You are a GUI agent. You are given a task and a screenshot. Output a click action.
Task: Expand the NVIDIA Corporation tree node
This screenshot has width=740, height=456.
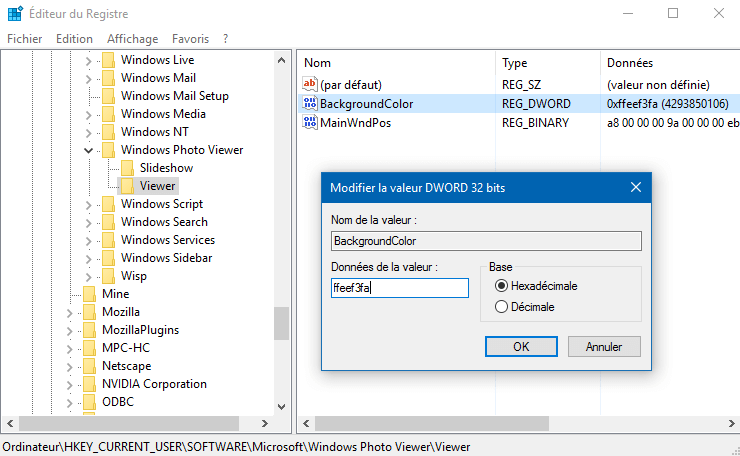pyautogui.click(x=69, y=385)
